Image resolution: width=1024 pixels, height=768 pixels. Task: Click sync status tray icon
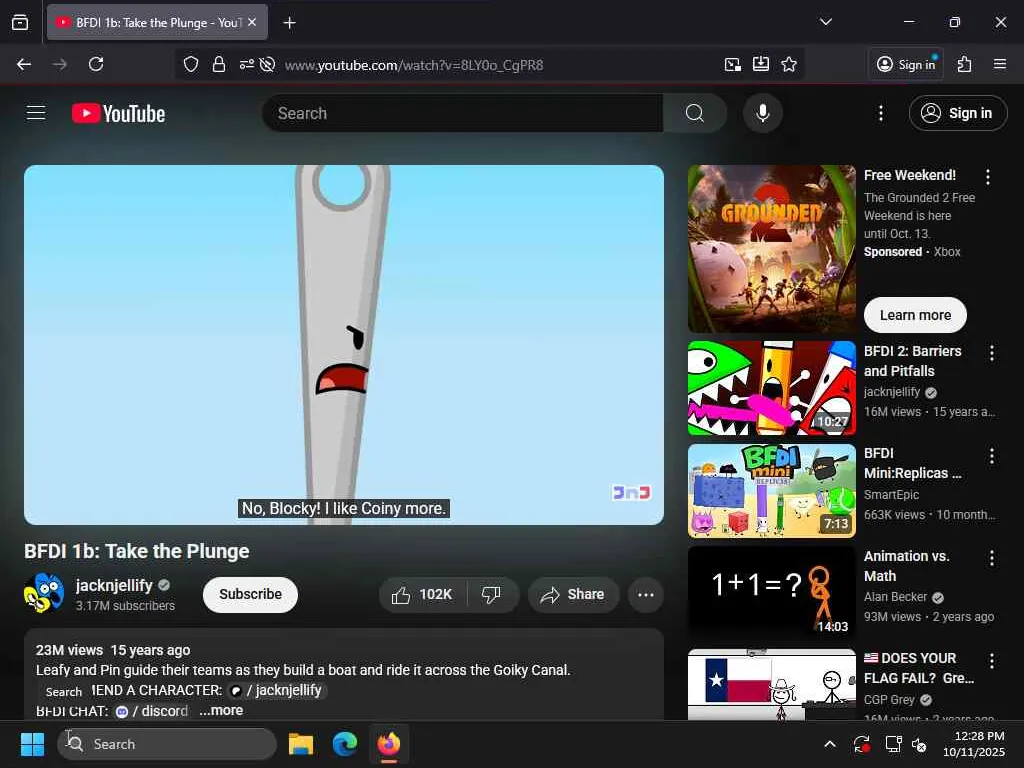pyautogui.click(x=861, y=744)
